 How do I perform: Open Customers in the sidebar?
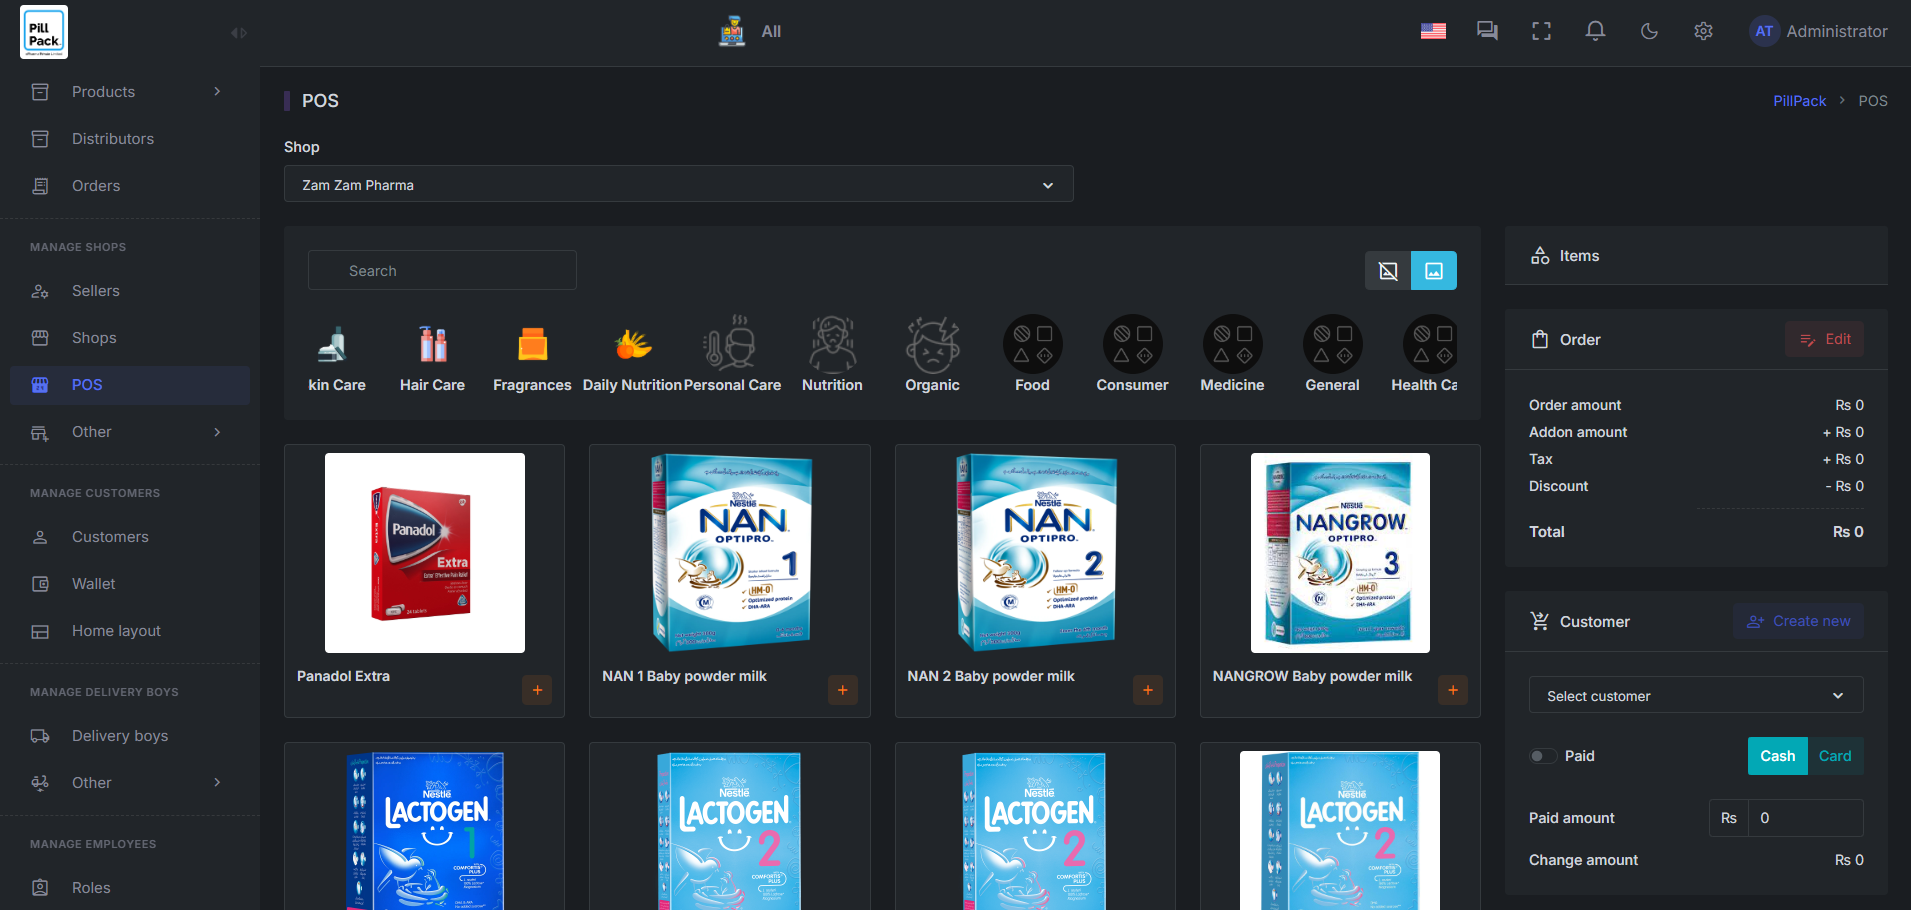pyautogui.click(x=110, y=537)
